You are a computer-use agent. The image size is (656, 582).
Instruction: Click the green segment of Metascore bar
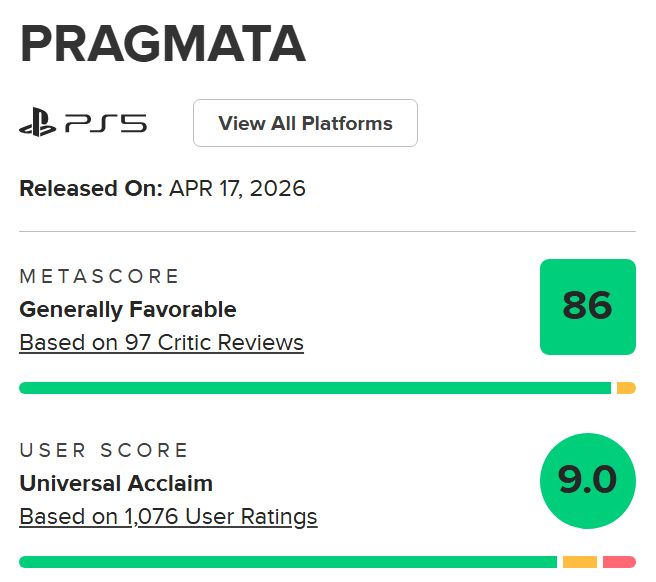[x=314, y=388]
